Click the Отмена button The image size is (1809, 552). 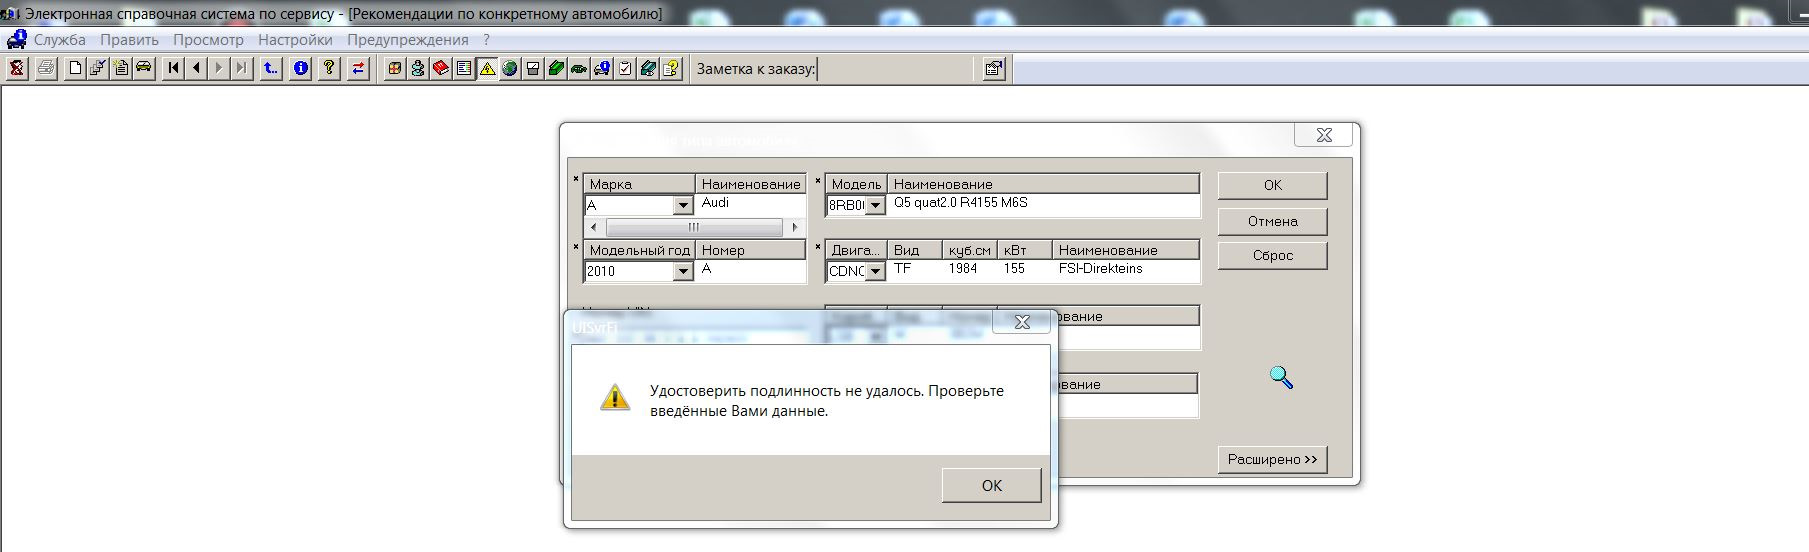(x=1272, y=221)
